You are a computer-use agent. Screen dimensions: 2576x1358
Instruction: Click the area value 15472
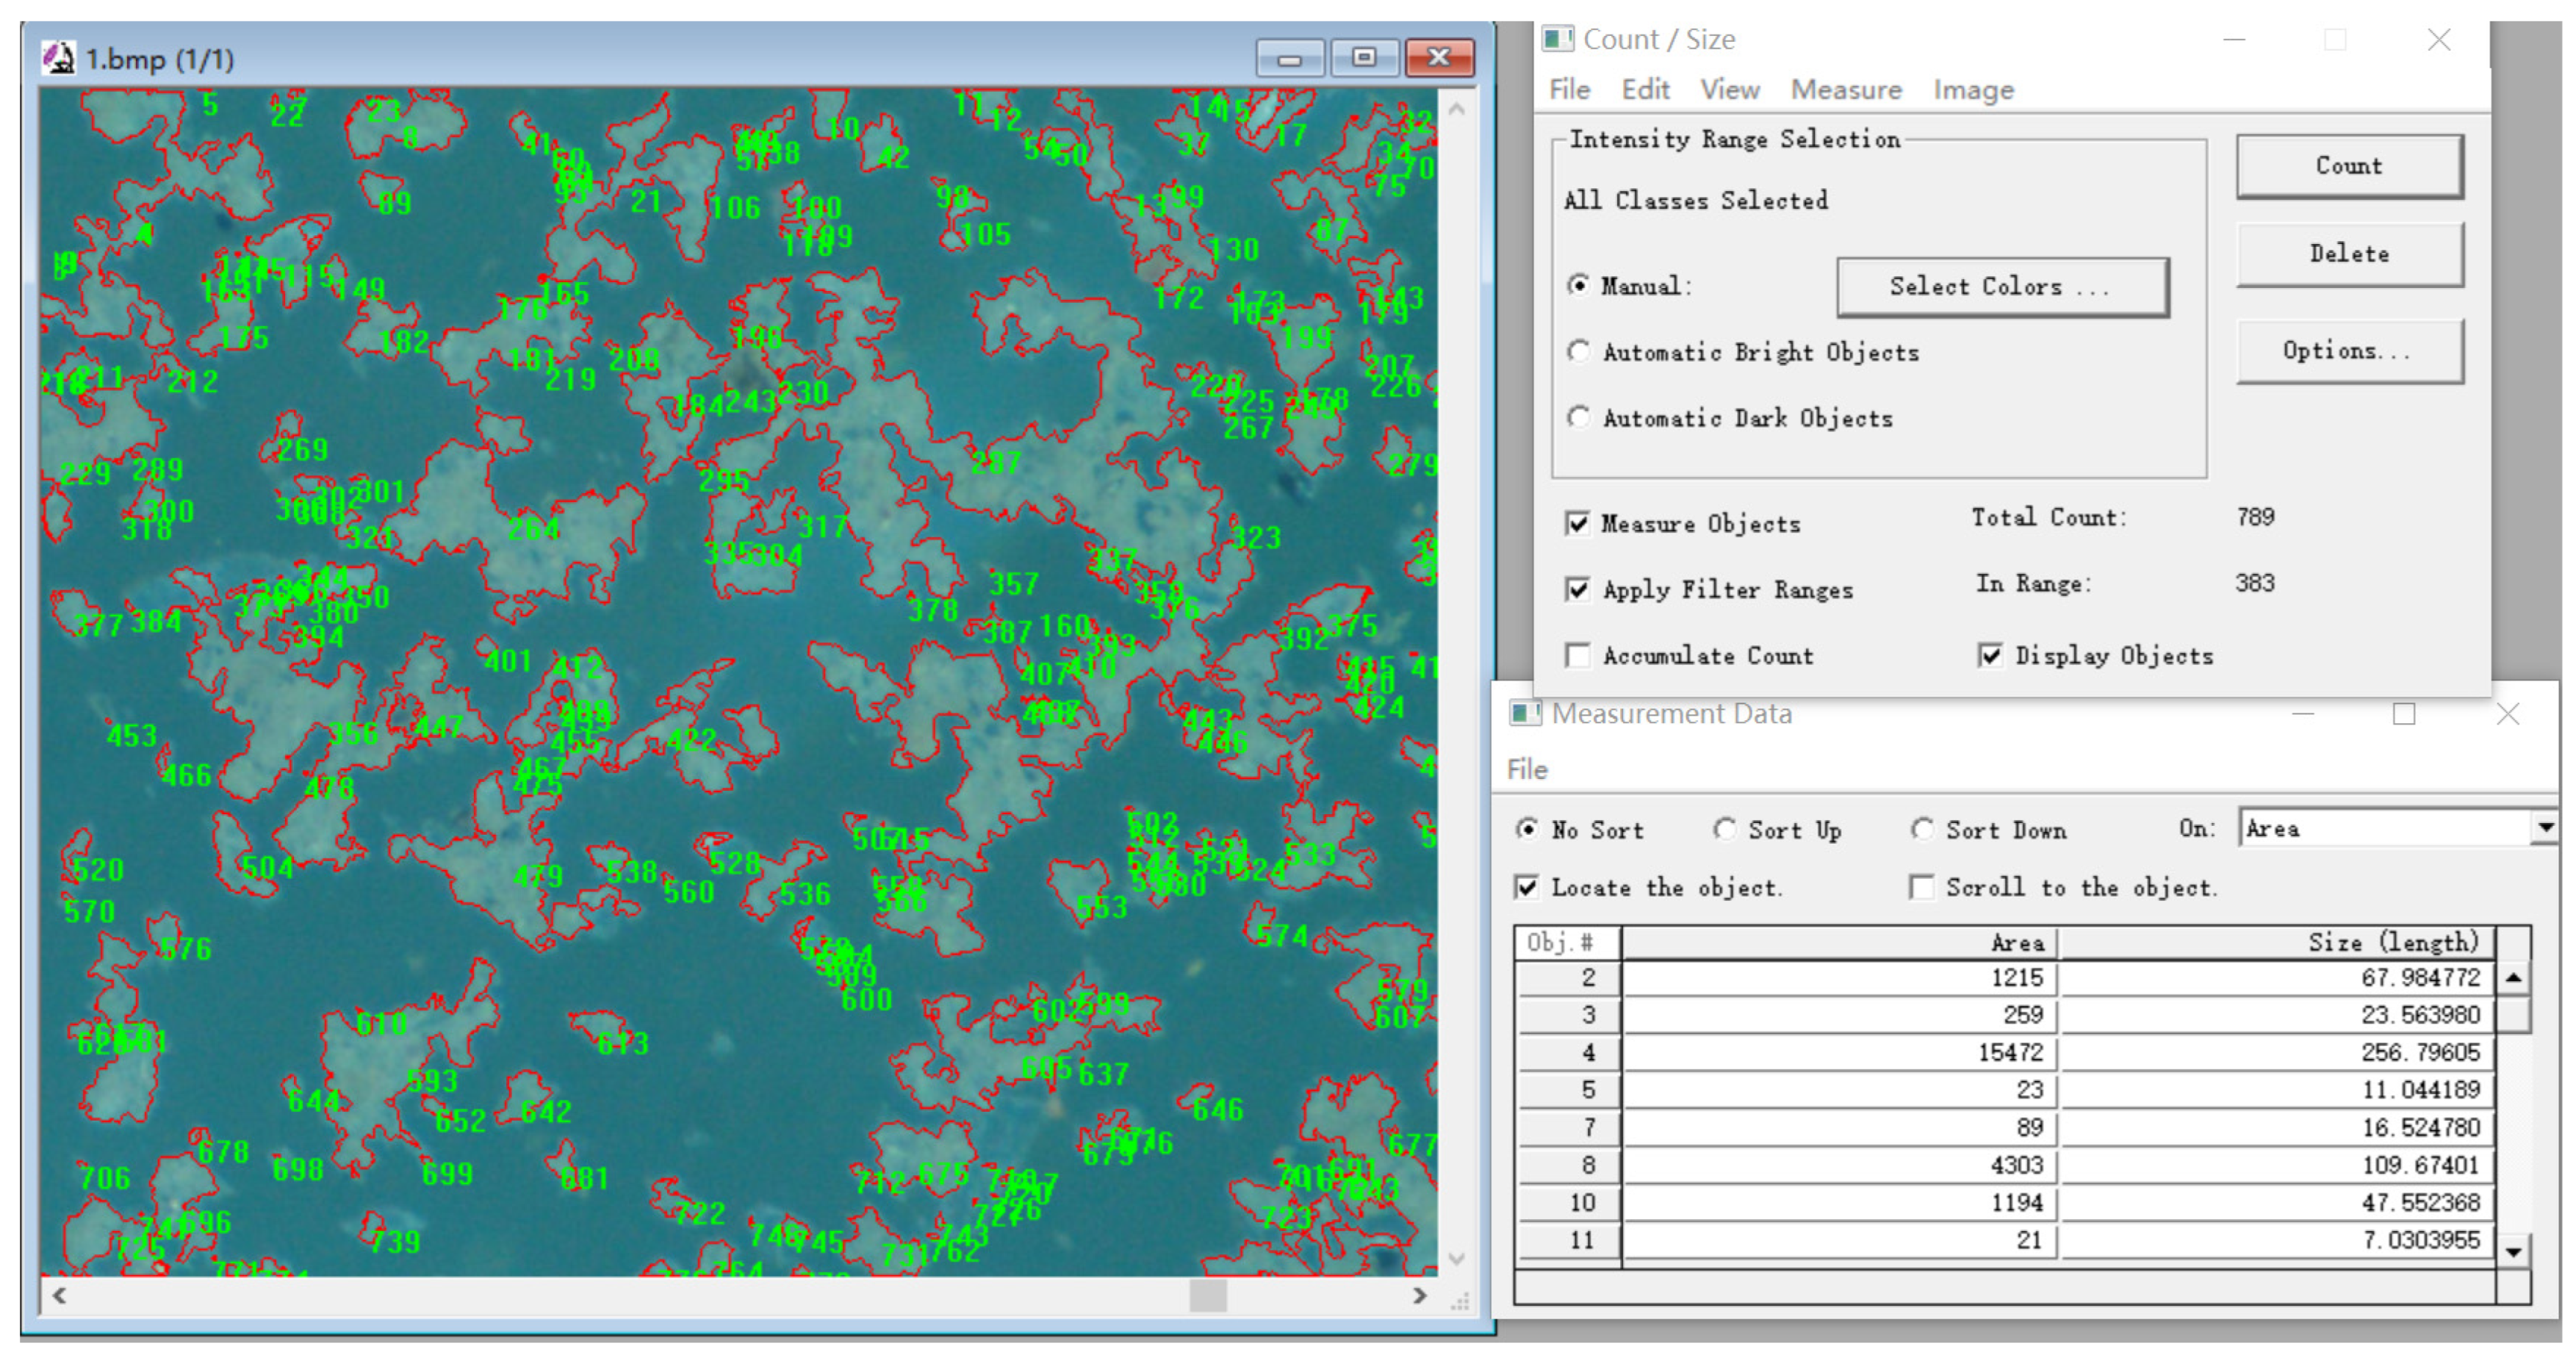[2010, 1052]
